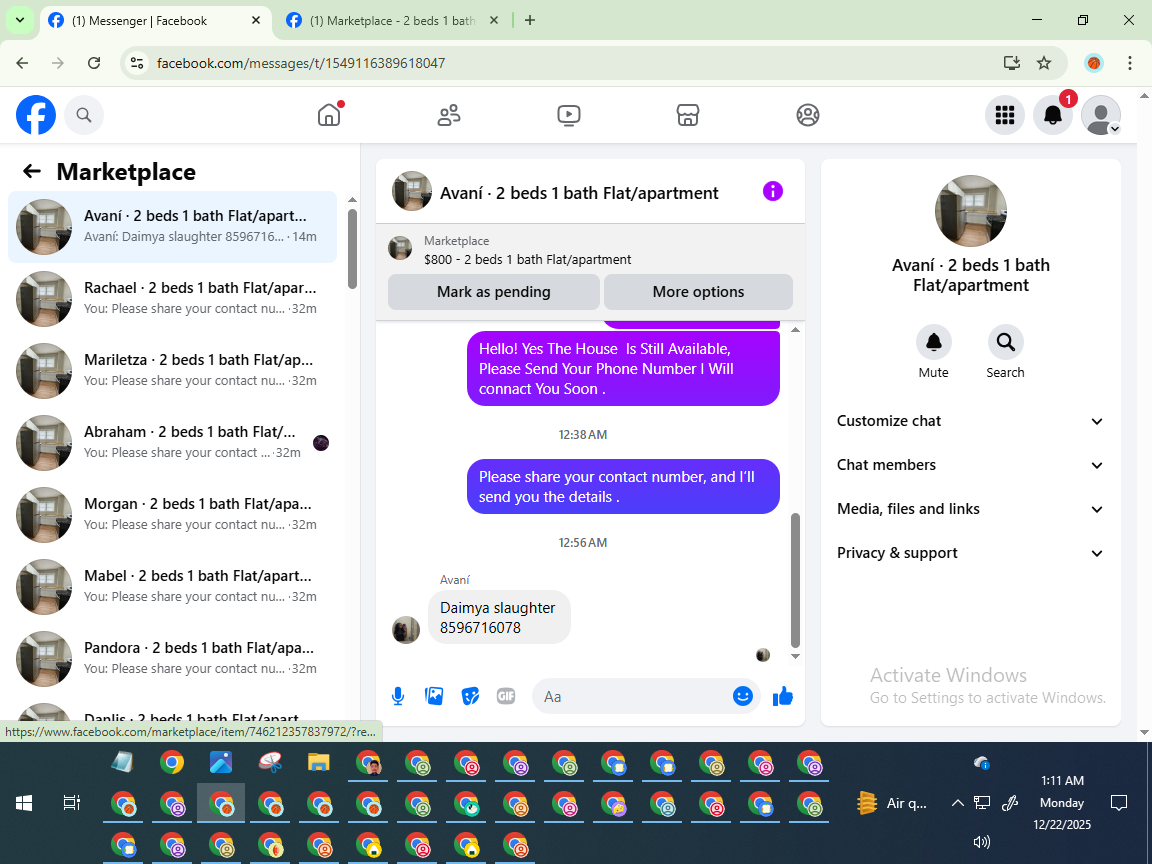
Task: Open File Explorer from the taskbar
Action: pyautogui.click(x=318, y=763)
